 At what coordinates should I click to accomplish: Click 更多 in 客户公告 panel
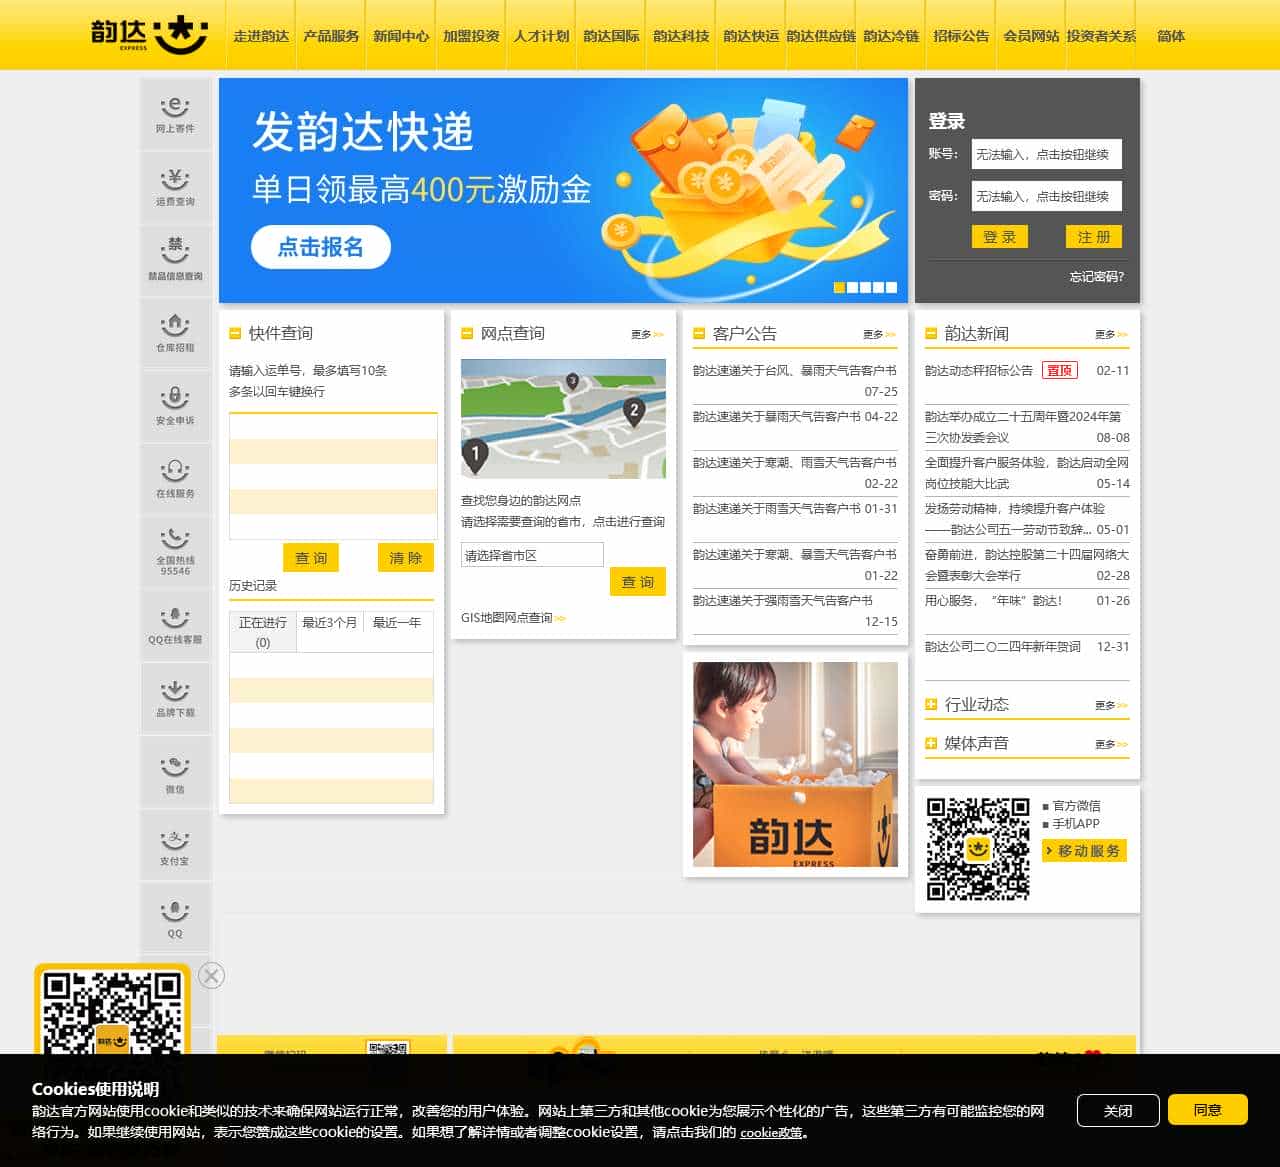pyautogui.click(x=880, y=334)
